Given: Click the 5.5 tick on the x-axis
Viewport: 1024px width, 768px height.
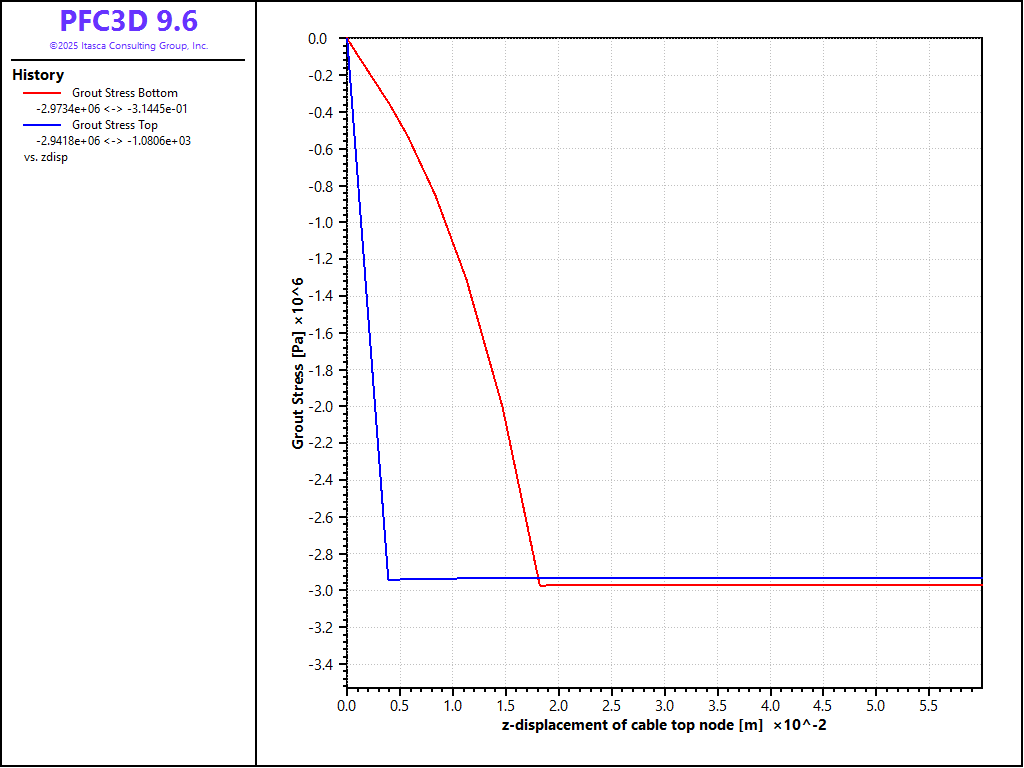Looking at the screenshot, I should pos(928,705).
